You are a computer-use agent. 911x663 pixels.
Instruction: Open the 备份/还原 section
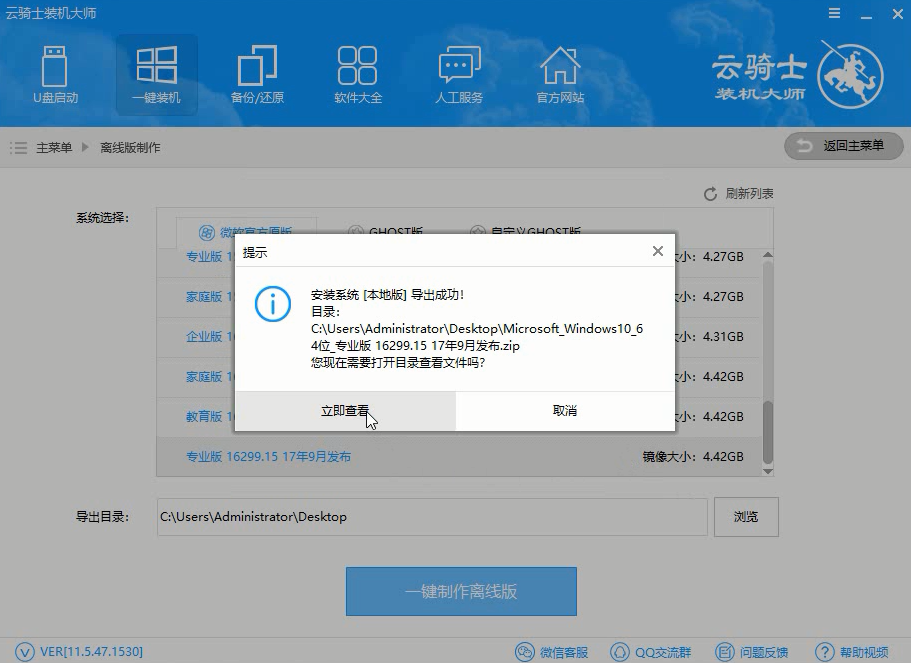point(257,74)
